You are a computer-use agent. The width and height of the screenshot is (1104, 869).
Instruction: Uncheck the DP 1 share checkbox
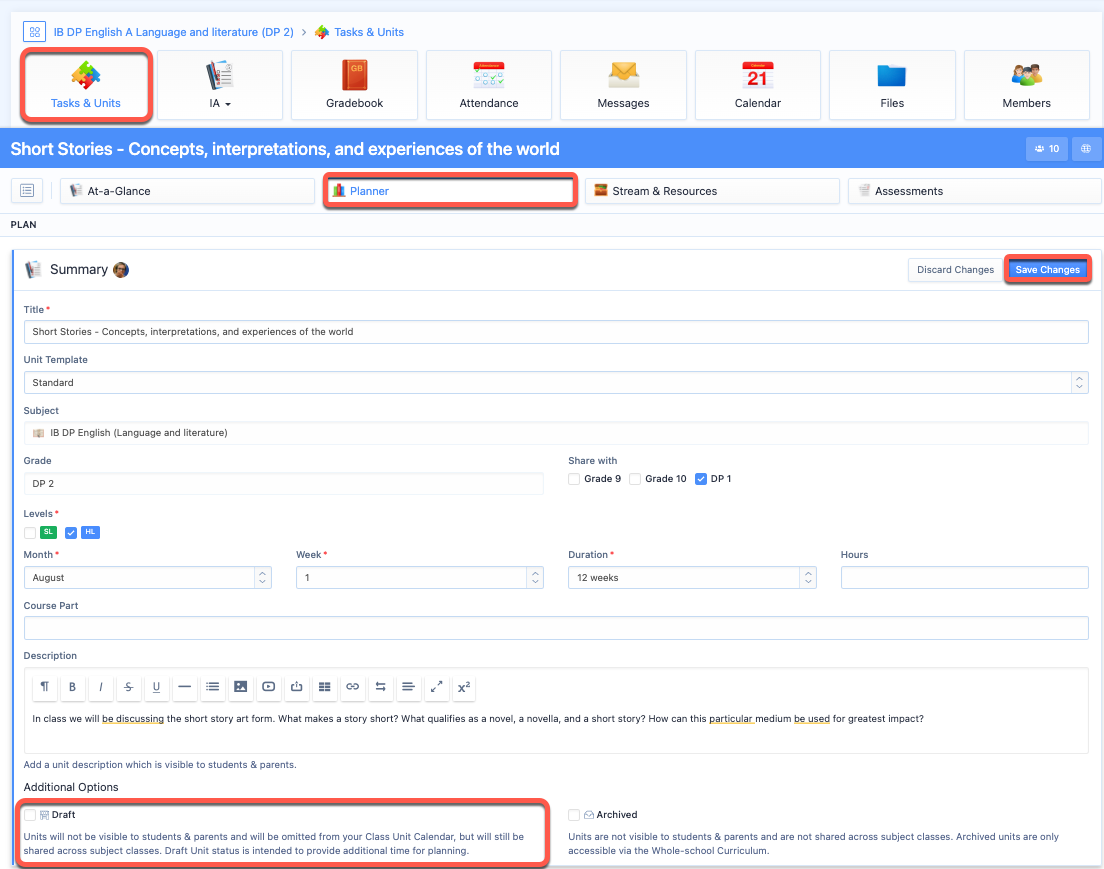[701, 479]
